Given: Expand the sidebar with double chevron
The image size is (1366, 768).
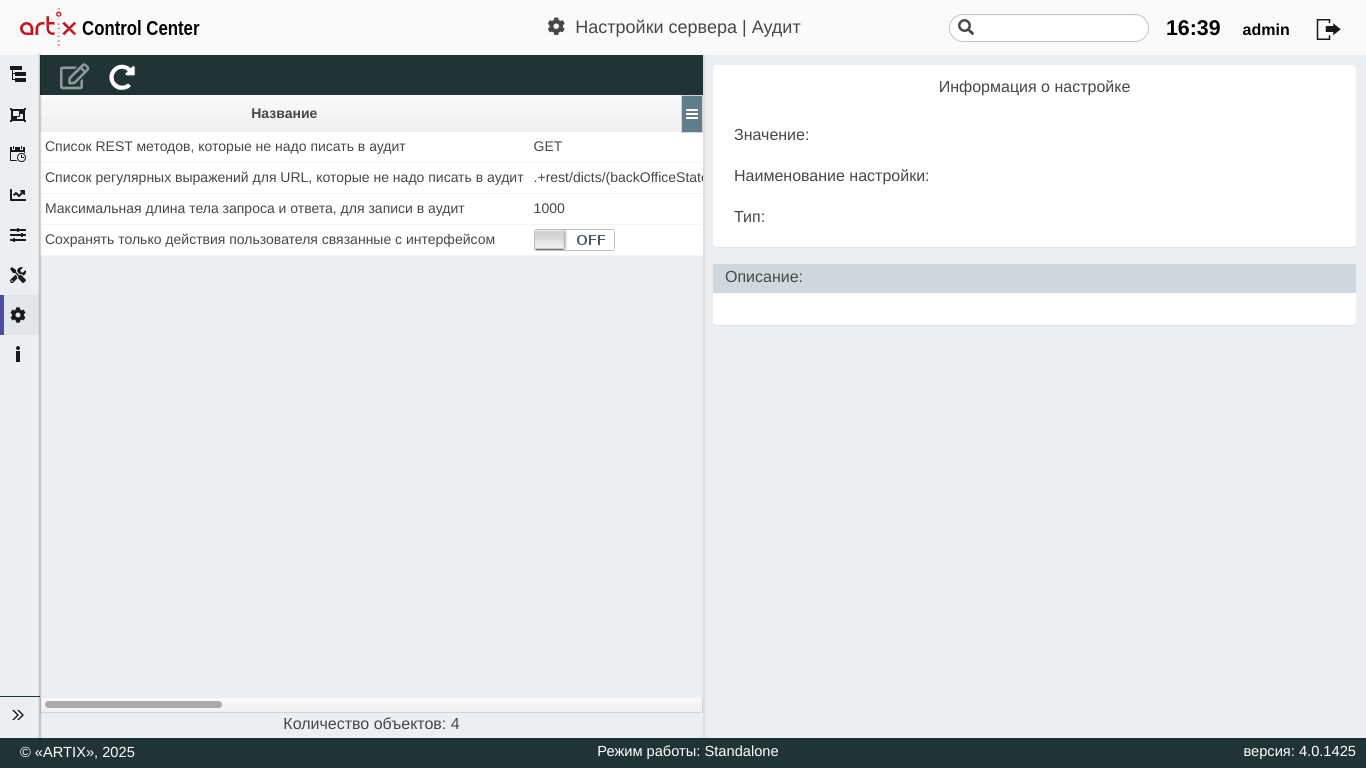Looking at the screenshot, I should (x=18, y=715).
